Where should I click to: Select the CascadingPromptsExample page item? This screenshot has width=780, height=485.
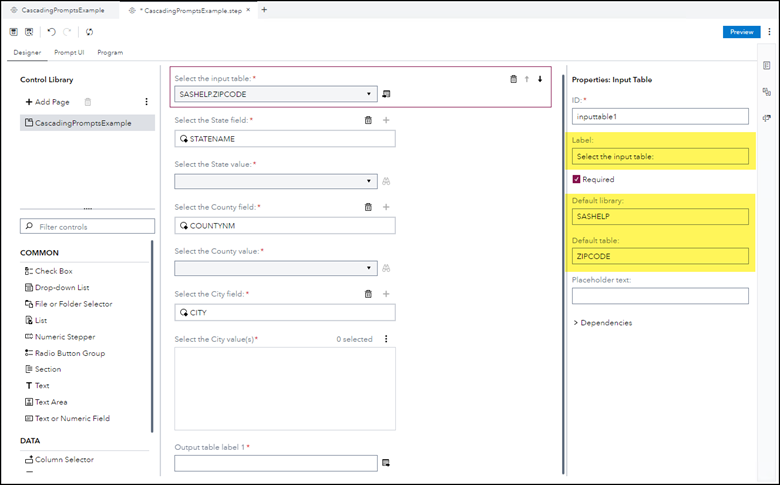click(88, 123)
